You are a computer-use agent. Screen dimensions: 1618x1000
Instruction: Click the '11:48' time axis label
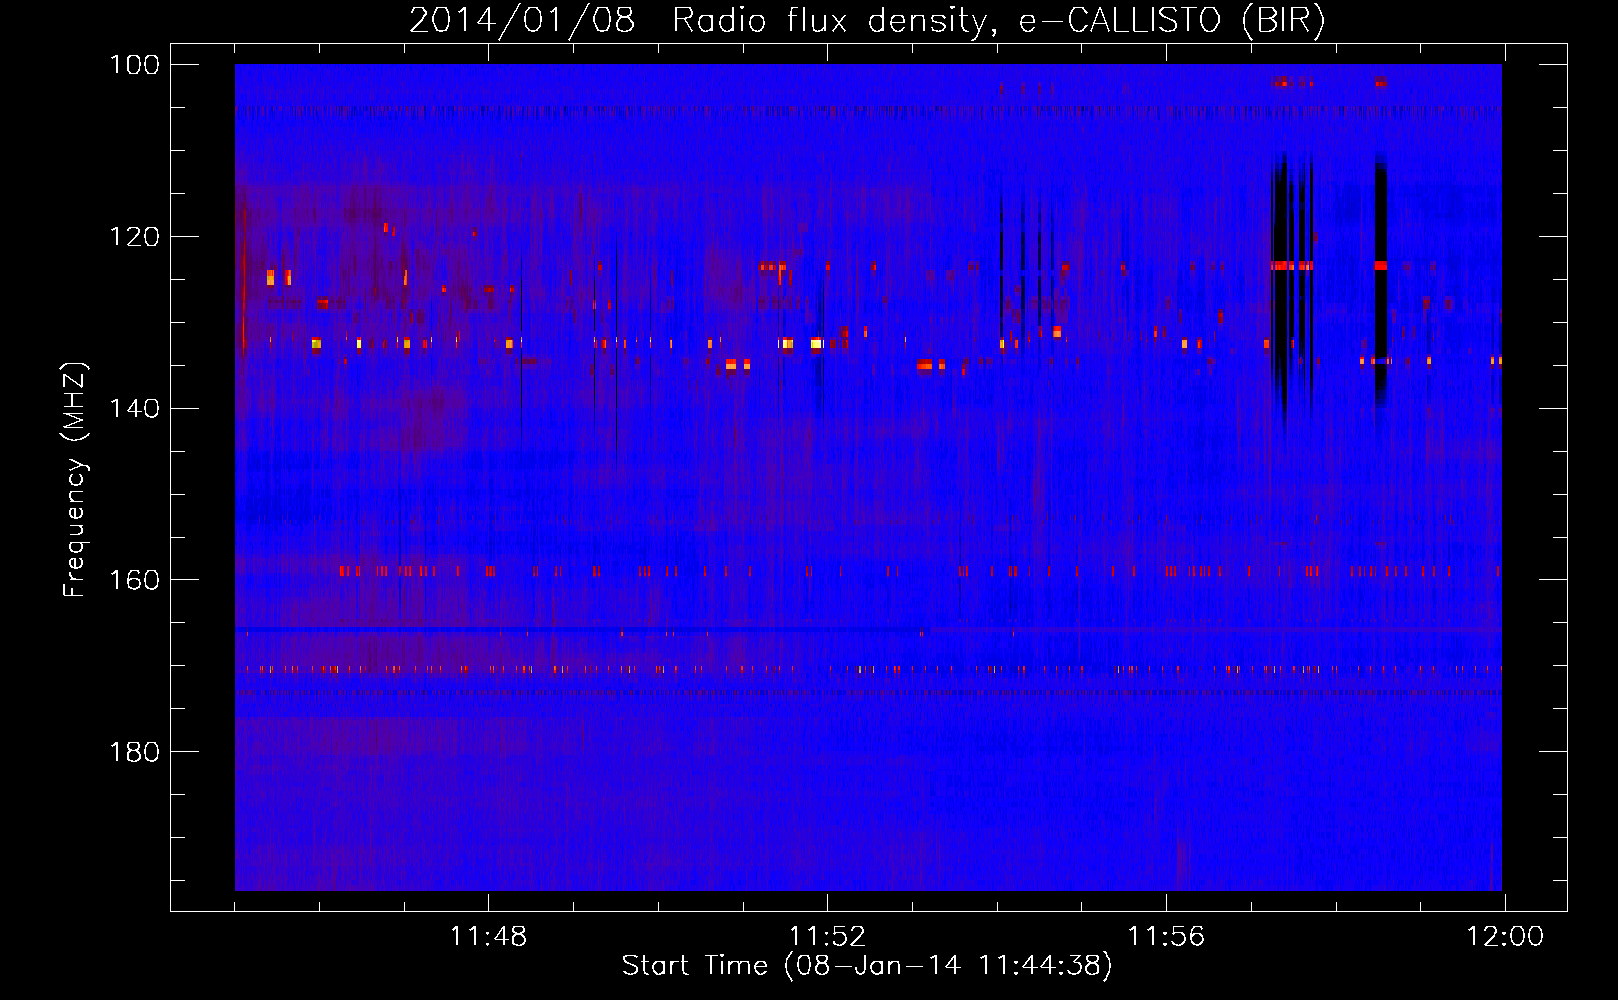click(x=488, y=937)
